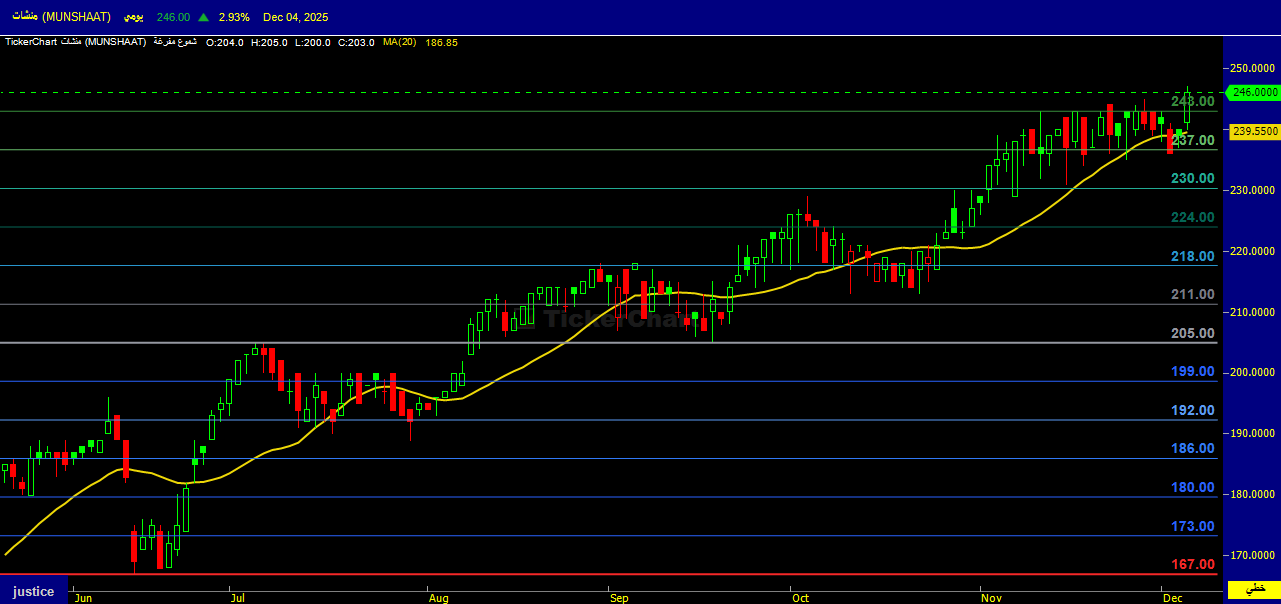This screenshot has height=604, width=1281.
Task: Click the yellow خطي scale button
Action: coord(1254,589)
